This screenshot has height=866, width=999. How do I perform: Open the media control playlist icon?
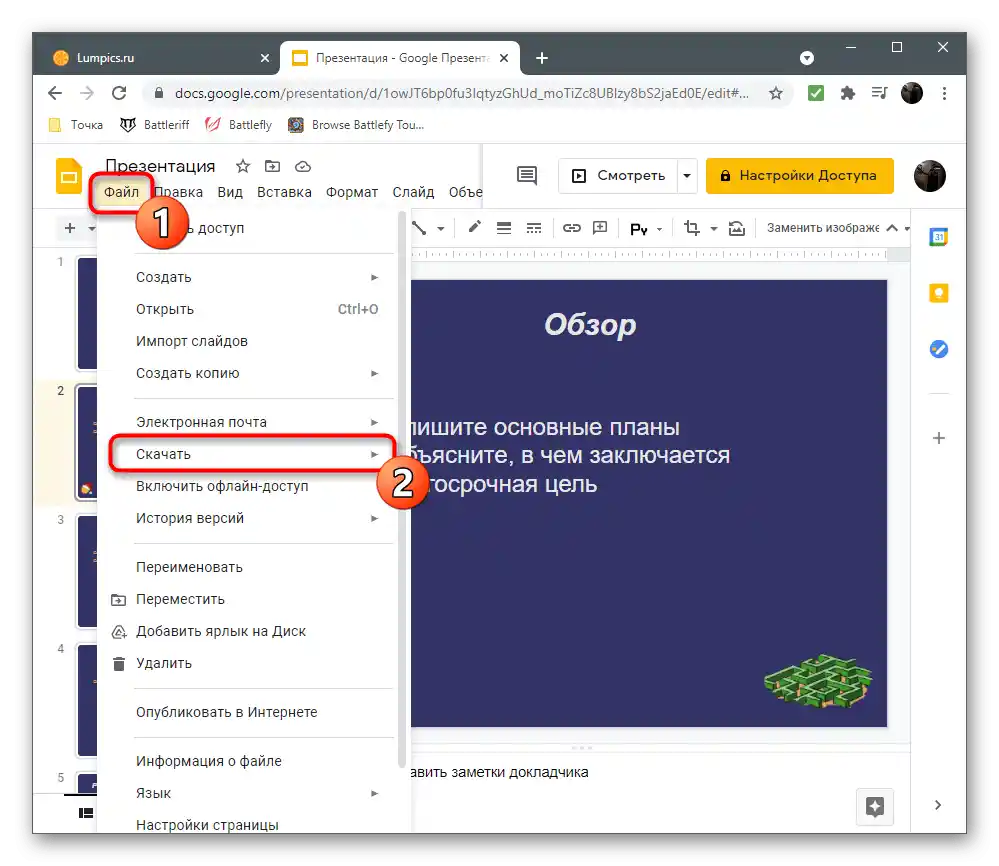[x=879, y=94]
